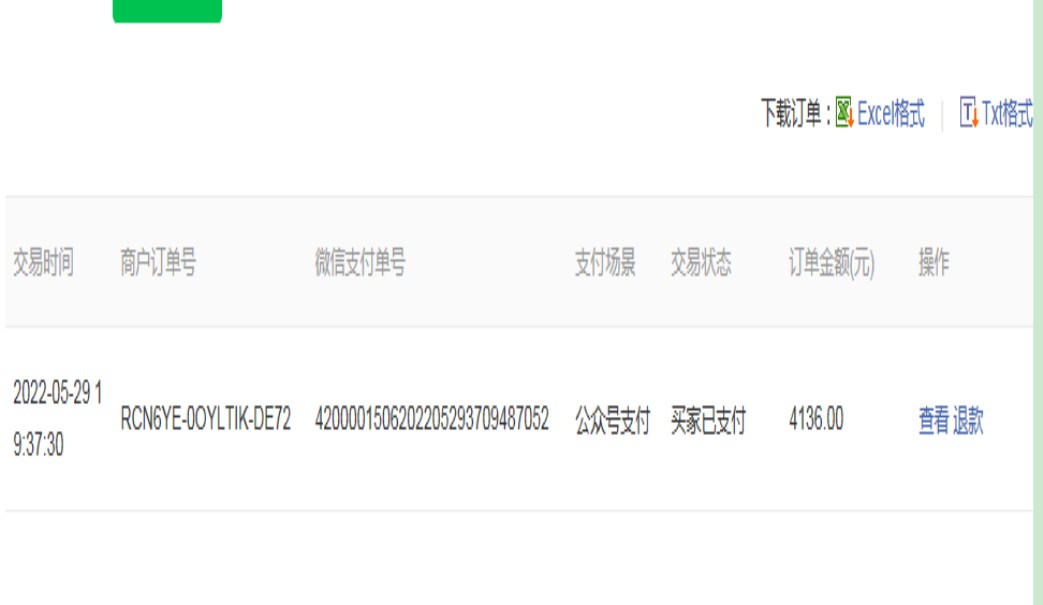Select the 操作 column header
Image resolution: width=1043 pixels, height=605 pixels.
pyautogui.click(x=934, y=262)
